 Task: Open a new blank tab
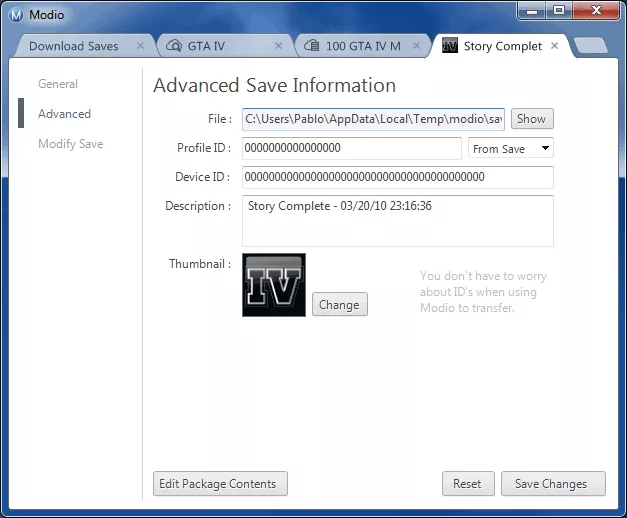pyautogui.click(x=591, y=45)
